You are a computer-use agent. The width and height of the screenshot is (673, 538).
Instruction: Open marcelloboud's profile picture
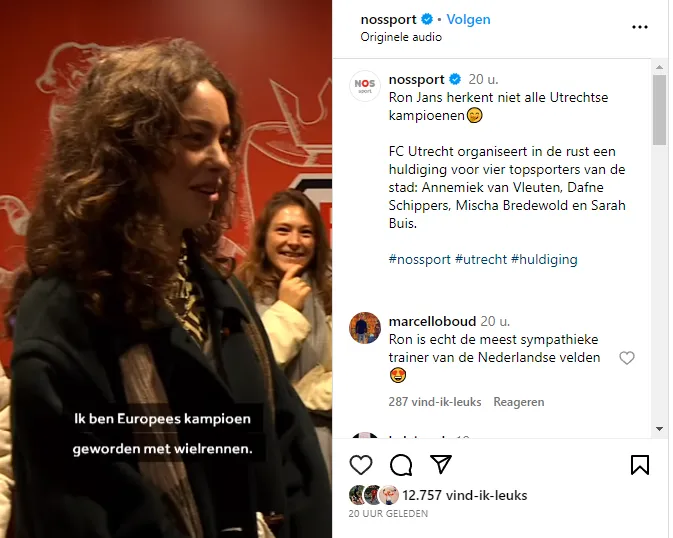pyautogui.click(x=365, y=328)
